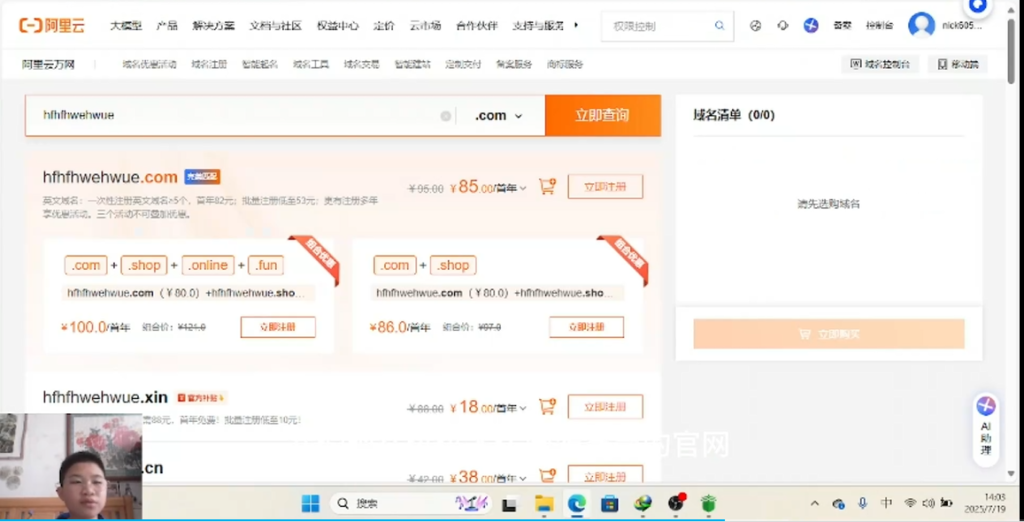
Task: Click the magnifier icon in top search box
Action: [x=719, y=26]
